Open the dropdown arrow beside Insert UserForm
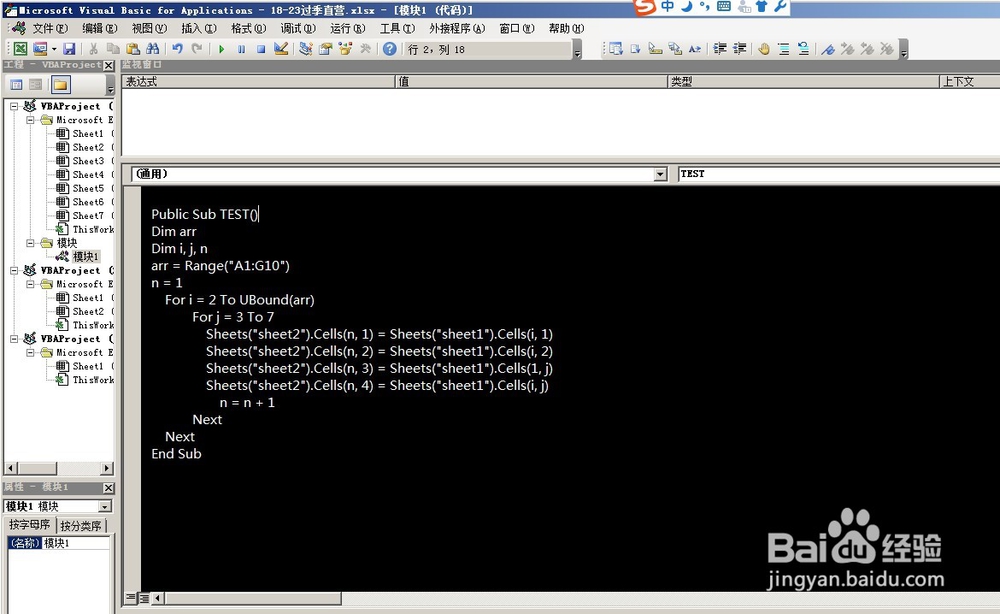The image size is (1000, 614). tap(54, 49)
